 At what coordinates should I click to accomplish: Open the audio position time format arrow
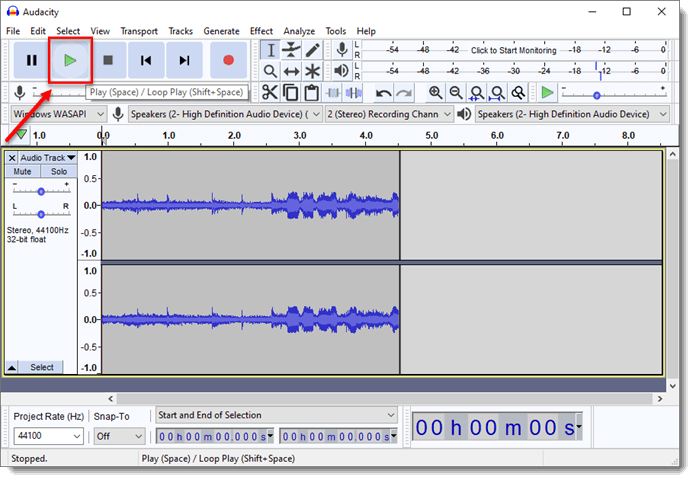click(x=579, y=427)
